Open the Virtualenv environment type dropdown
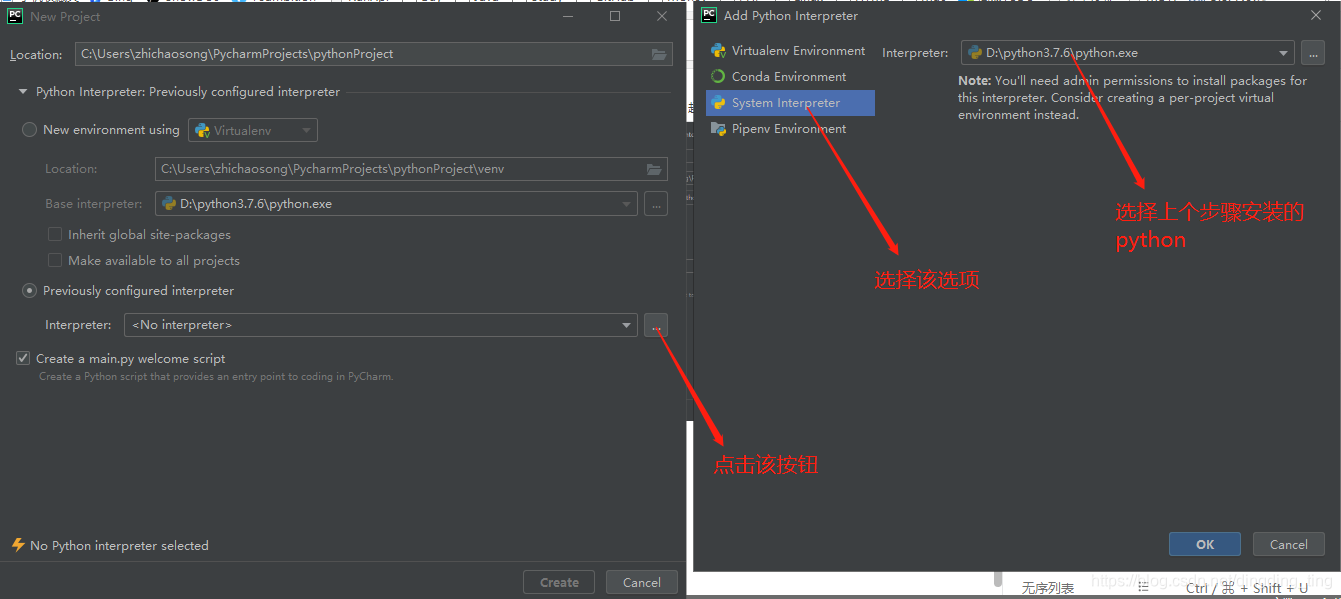 pyautogui.click(x=253, y=130)
